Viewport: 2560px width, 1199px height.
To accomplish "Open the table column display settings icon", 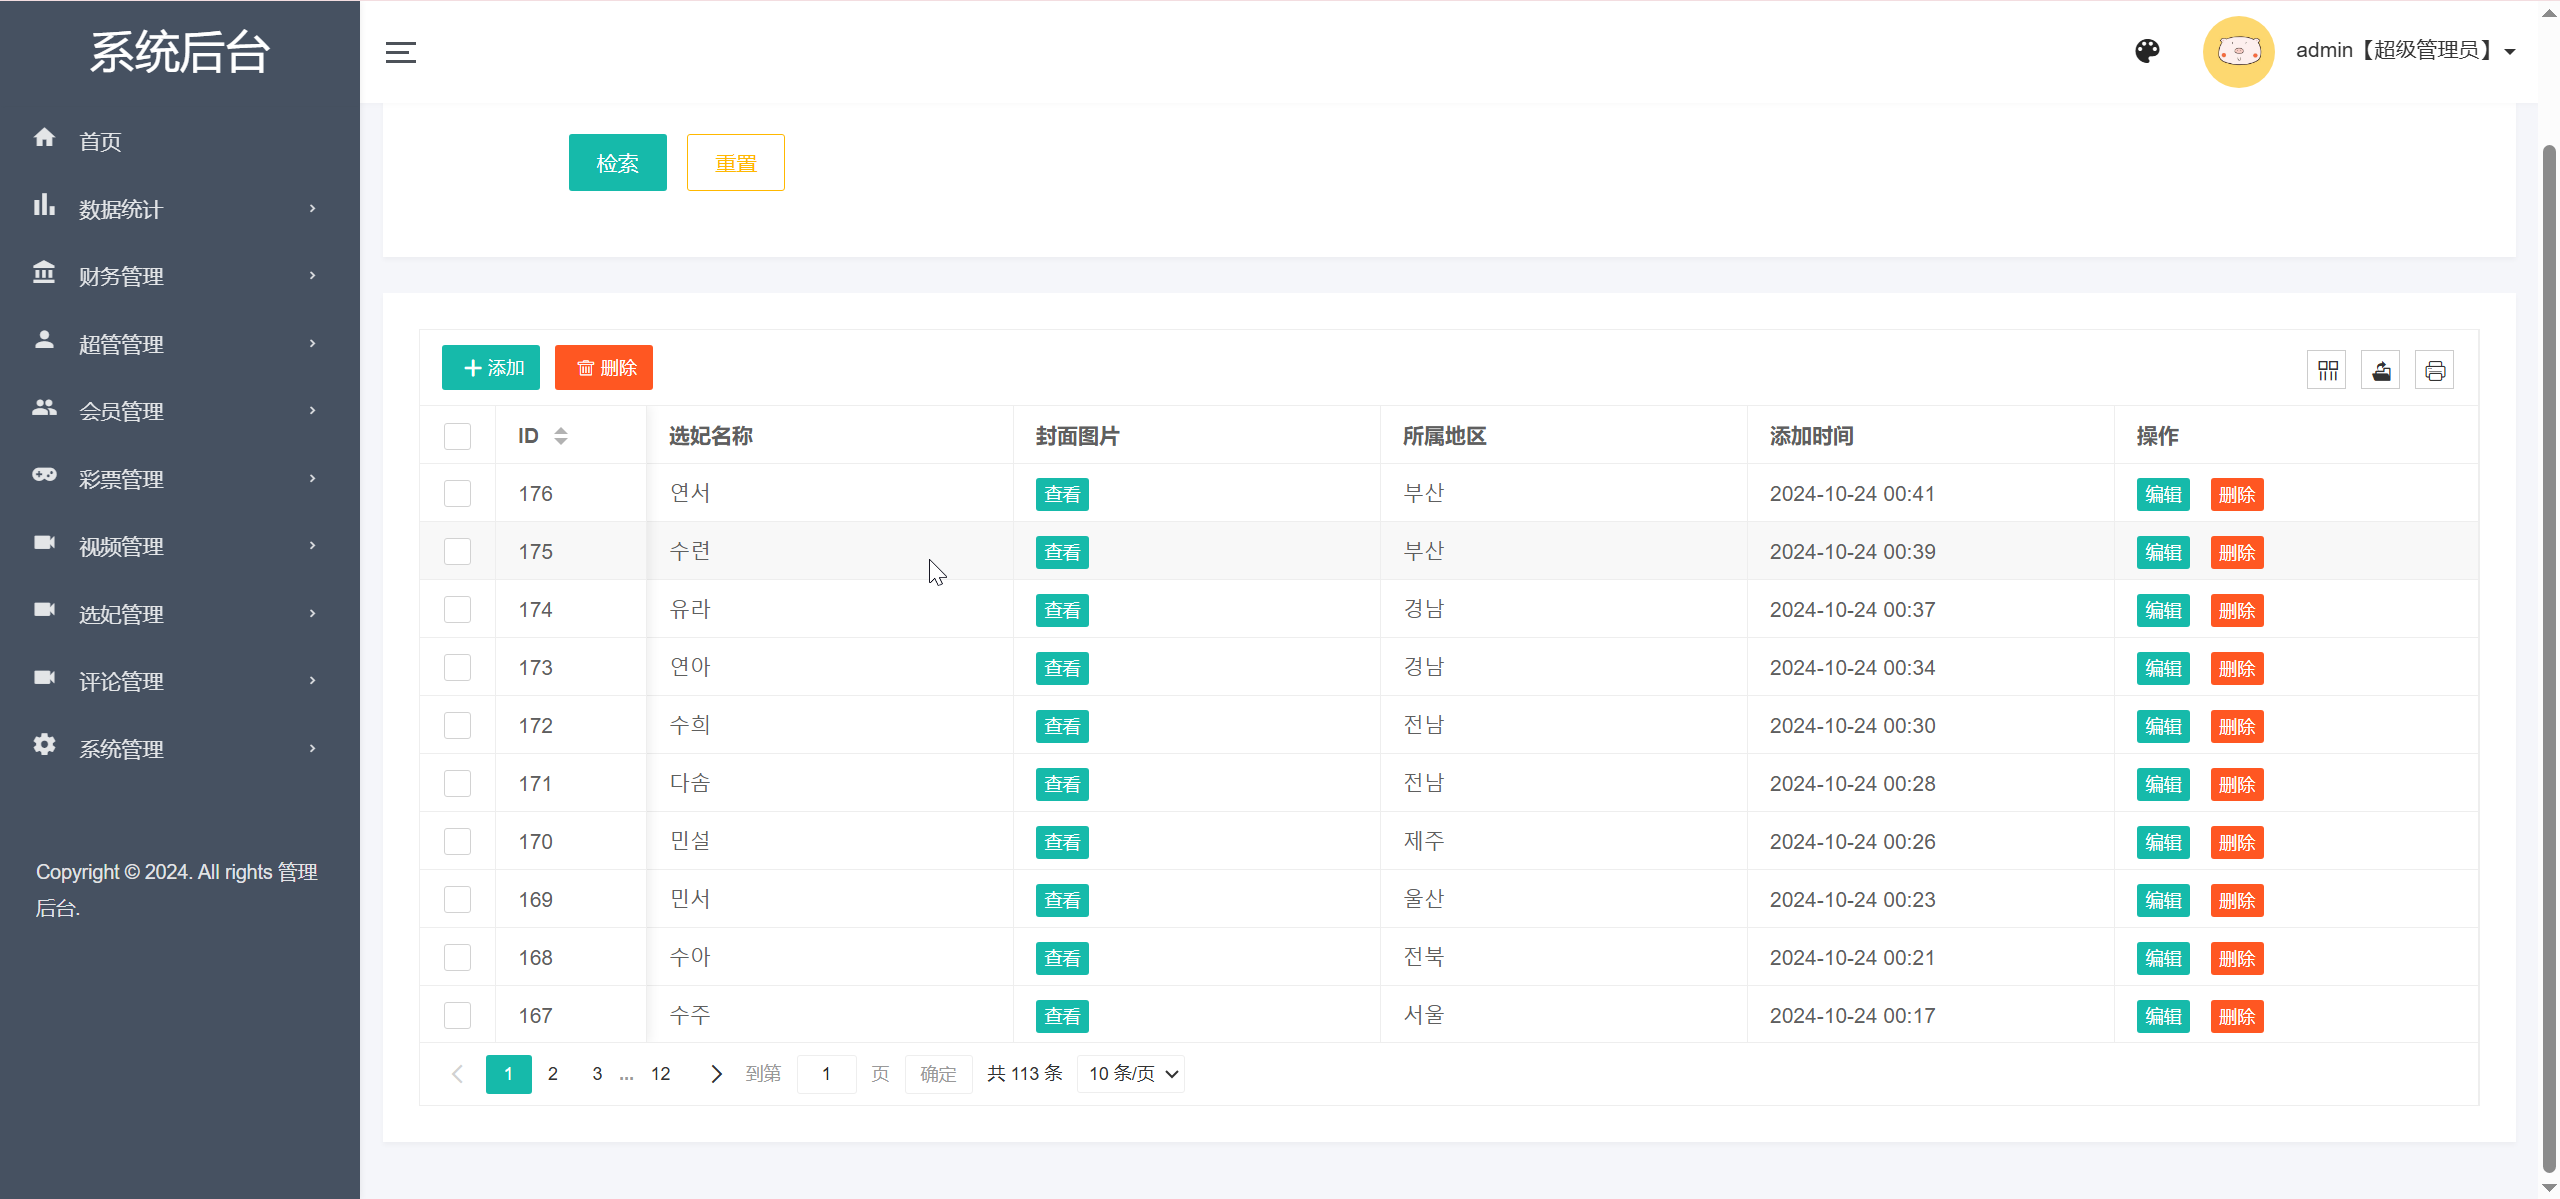I will (2327, 369).
